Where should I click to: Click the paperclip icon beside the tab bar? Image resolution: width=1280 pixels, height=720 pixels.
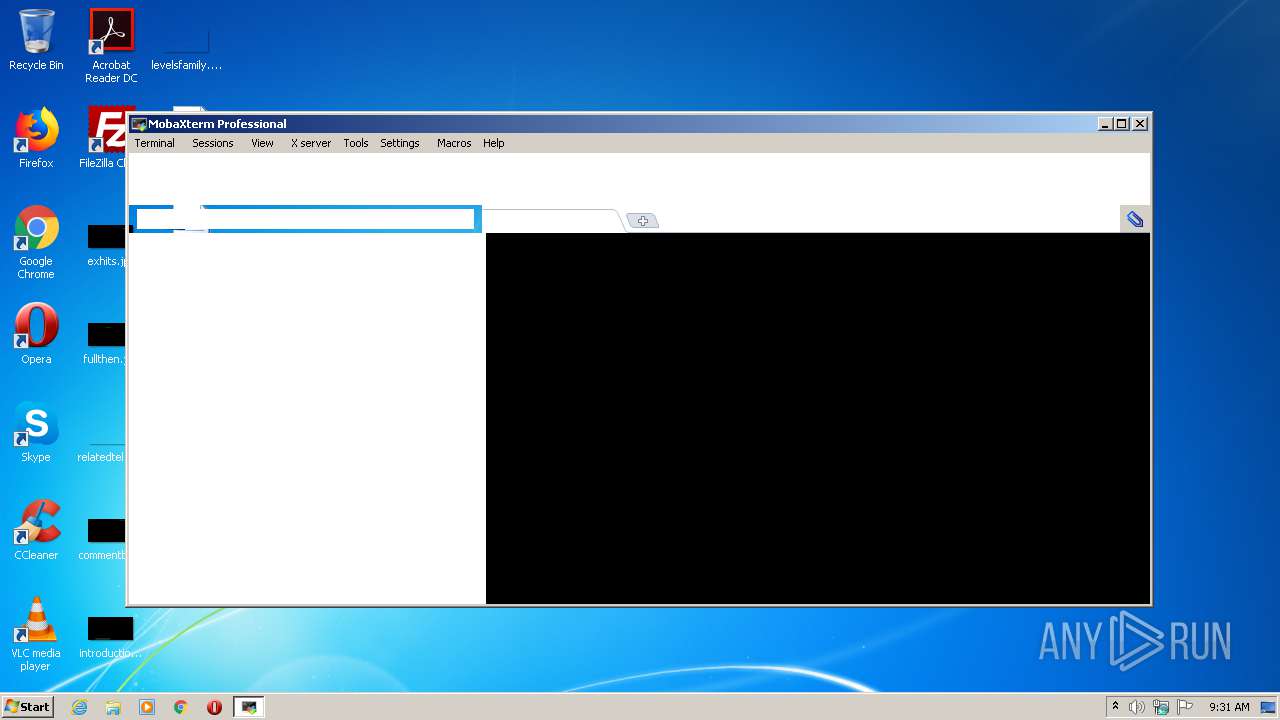tap(1135, 219)
